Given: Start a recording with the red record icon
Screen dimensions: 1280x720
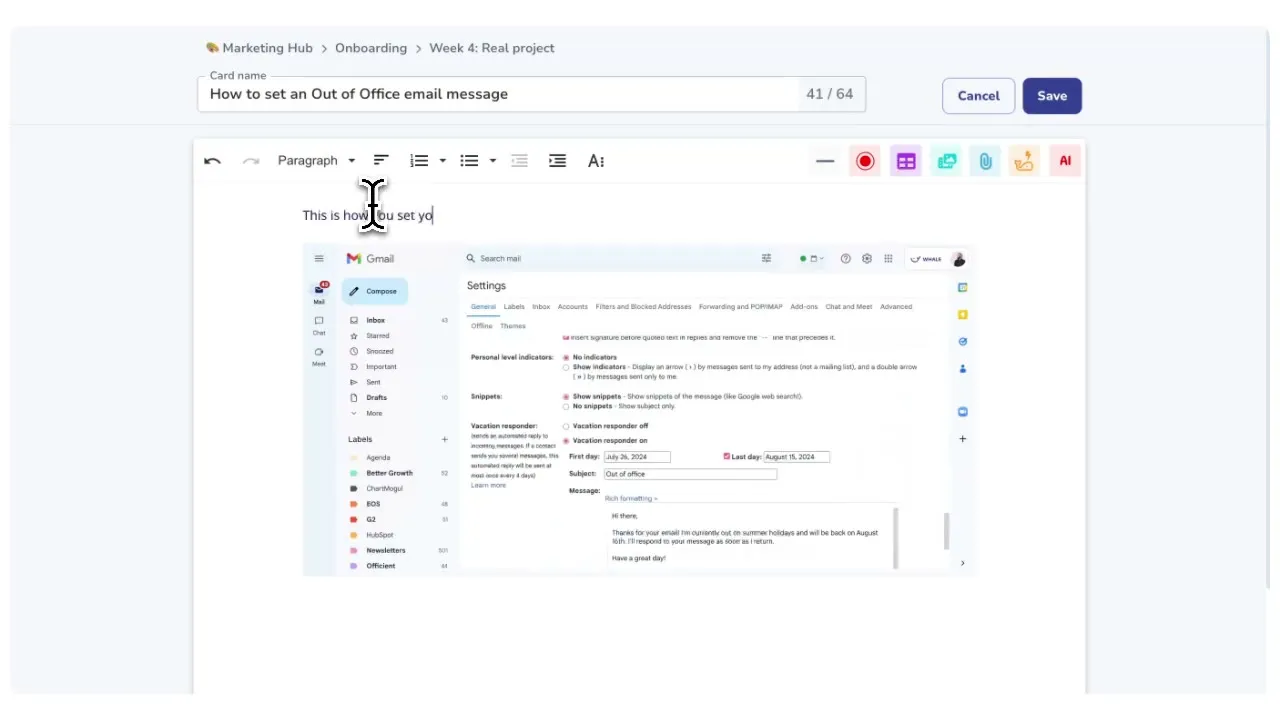Looking at the screenshot, I should 865,161.
